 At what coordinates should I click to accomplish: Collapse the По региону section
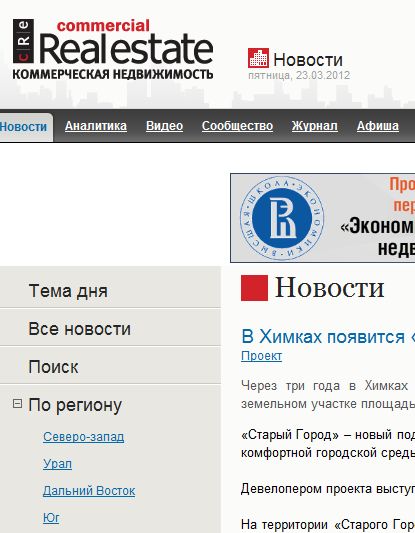[x=17, y=403]
